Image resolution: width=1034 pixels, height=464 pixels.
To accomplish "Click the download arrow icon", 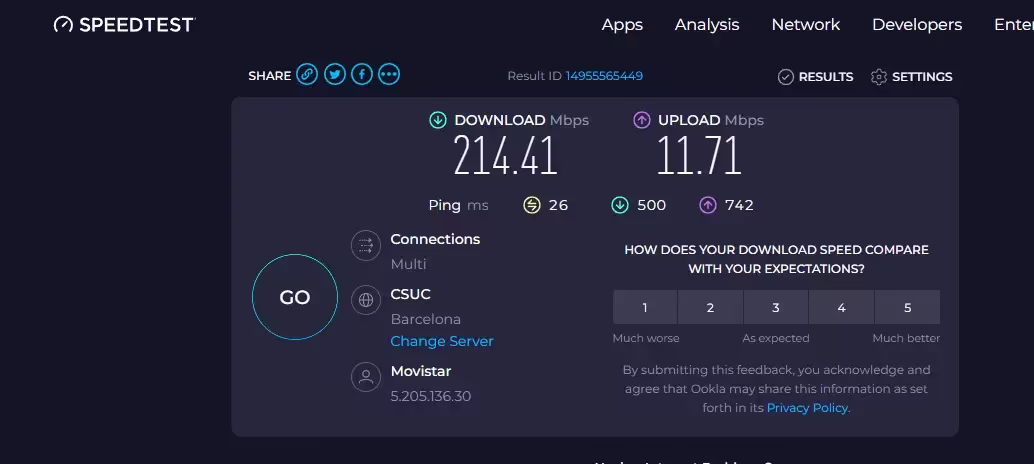I will point(438,120).
